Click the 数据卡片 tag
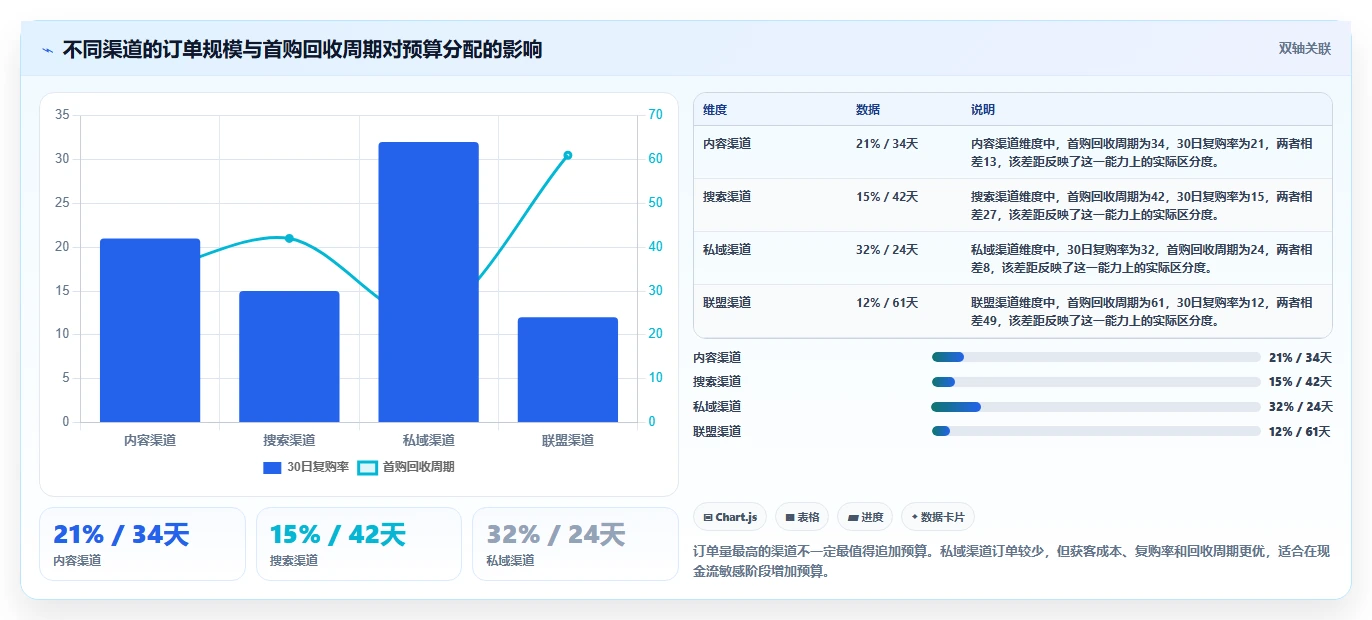This screenshot has height=620, width=1372. [x=938, y=517]
